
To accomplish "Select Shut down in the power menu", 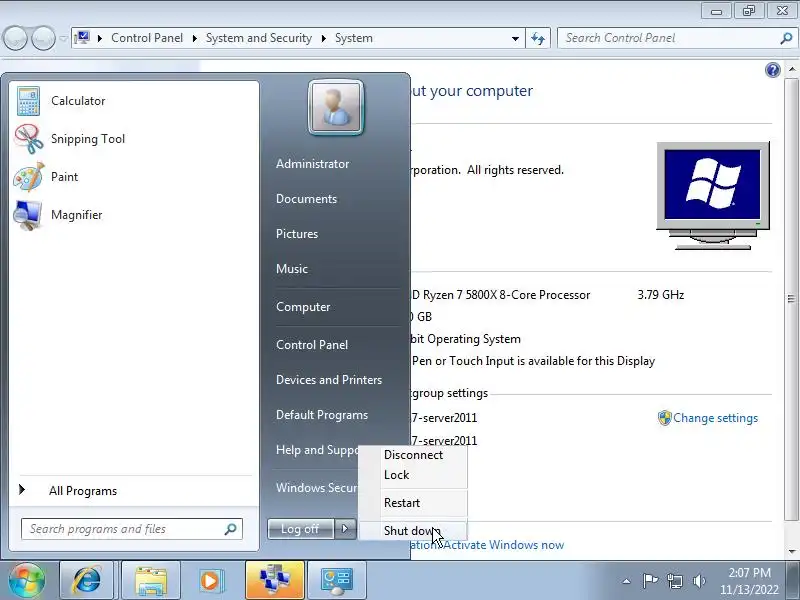I will coord(411,531).
